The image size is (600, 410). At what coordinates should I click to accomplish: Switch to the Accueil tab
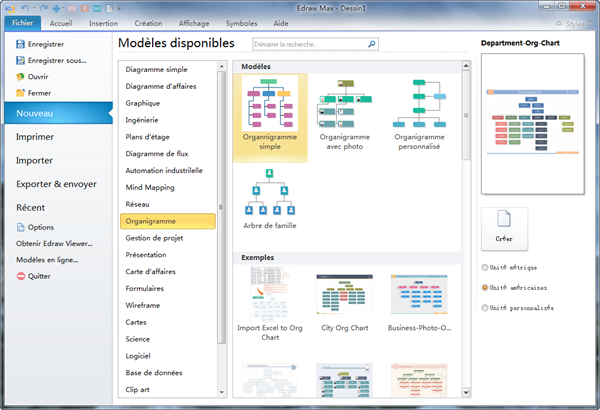[x=61, y=23]
